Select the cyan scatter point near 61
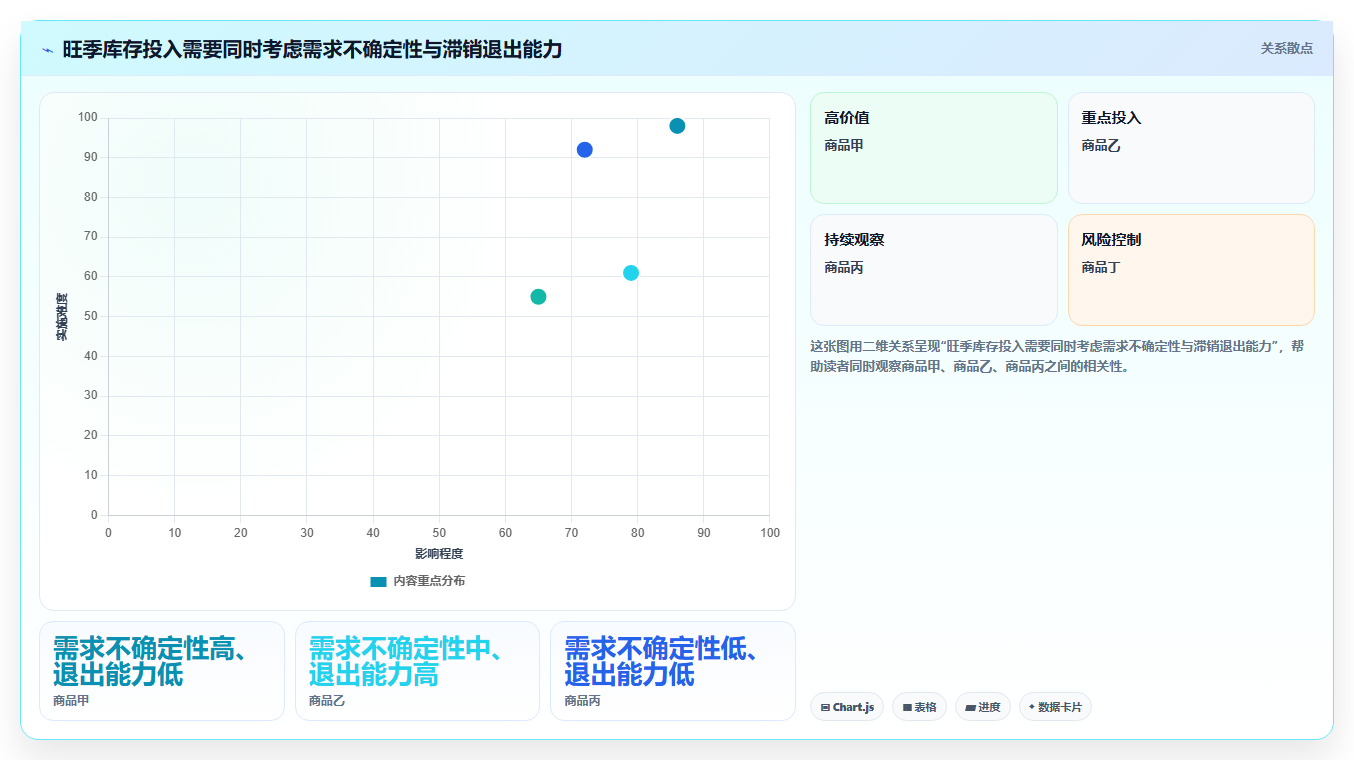 tap(631, 273)
